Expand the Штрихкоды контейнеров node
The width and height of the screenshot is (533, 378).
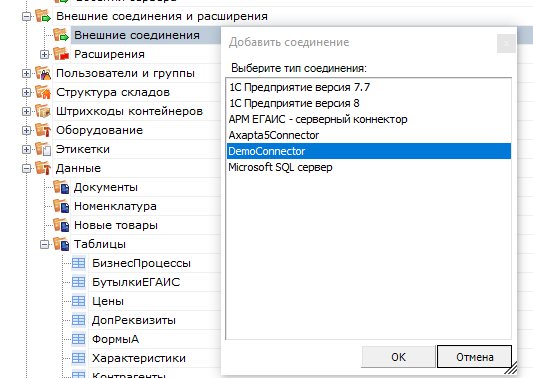26,111
